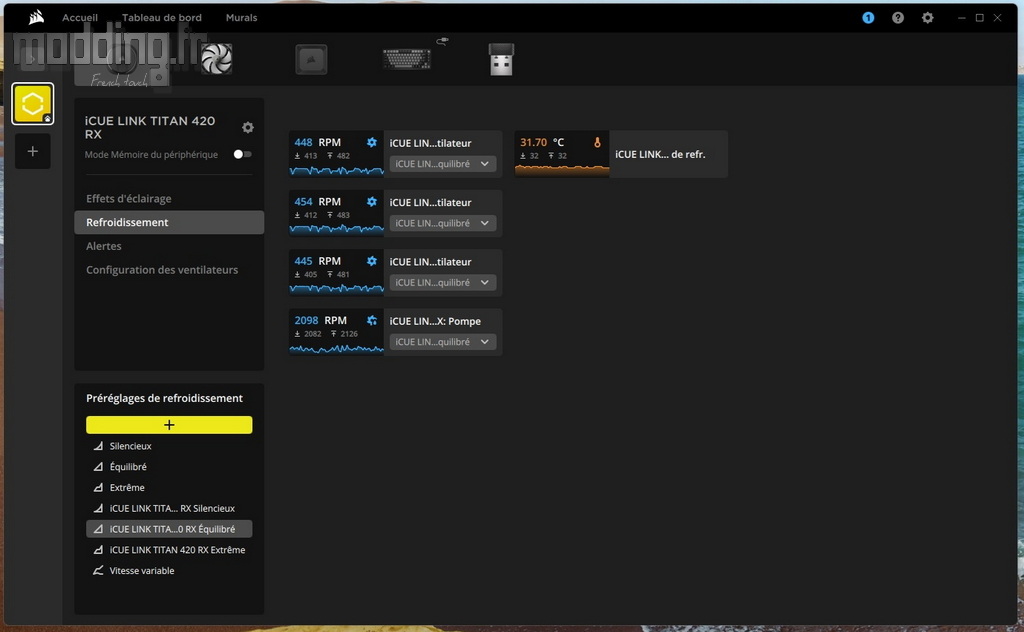This screenshot has width=1024, height=632.
Task: Click the 31.70 °C temperature graph
Action: (x=562, y=170)
